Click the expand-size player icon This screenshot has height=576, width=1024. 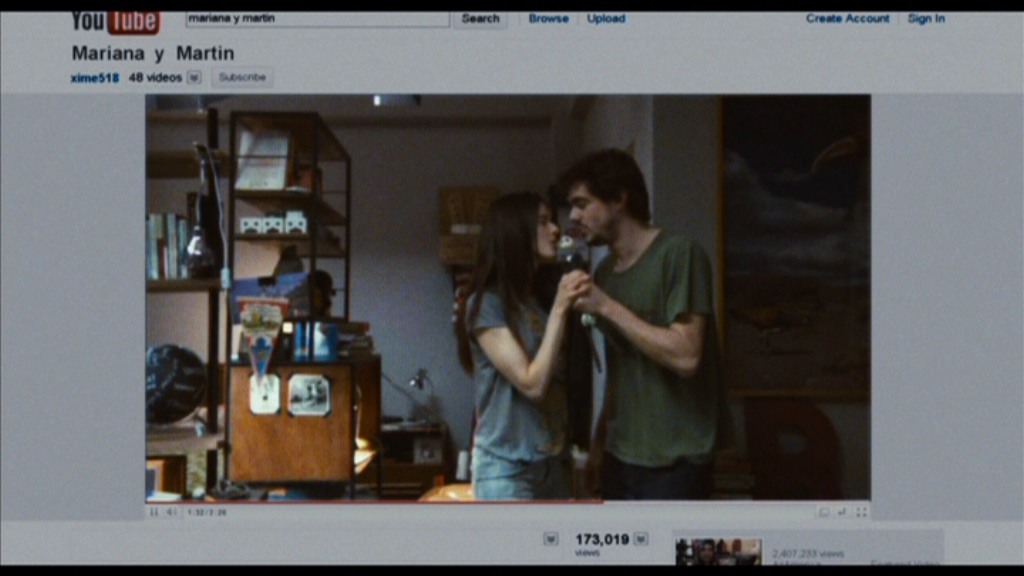click(842, 513)
